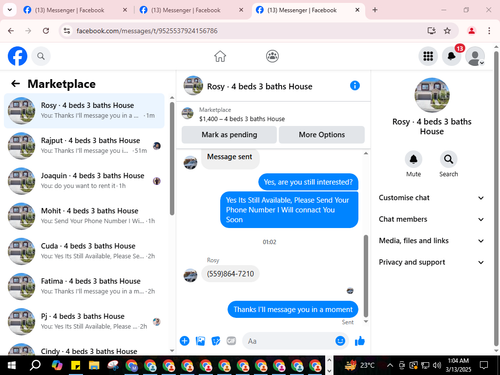Click the phone number message (559)864-7210

pos(230,274)
